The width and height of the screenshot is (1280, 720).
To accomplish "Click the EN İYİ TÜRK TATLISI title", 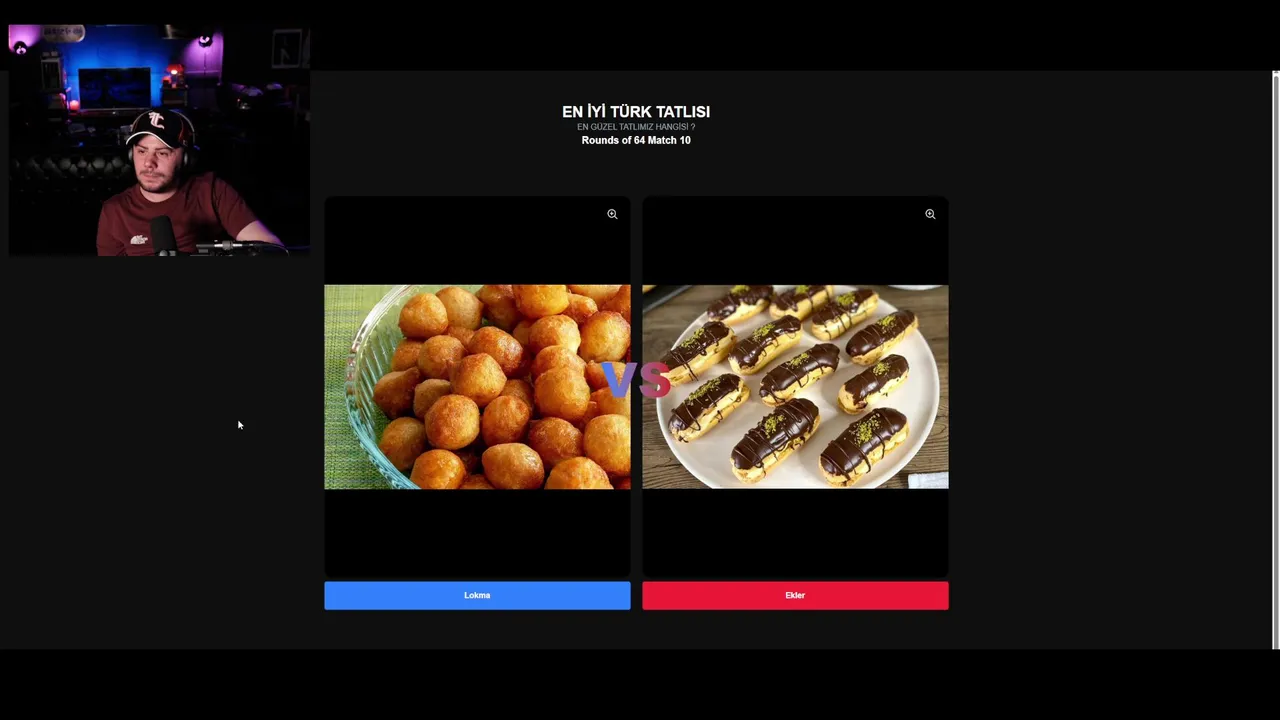I will pyautogui.click(x=636, y=112).
